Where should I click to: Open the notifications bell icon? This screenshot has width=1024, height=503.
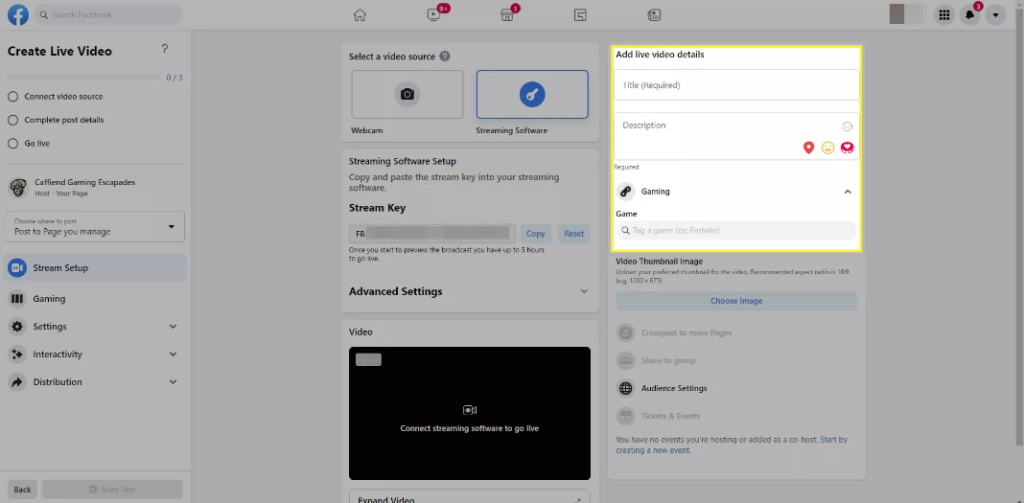pos(970,15)
